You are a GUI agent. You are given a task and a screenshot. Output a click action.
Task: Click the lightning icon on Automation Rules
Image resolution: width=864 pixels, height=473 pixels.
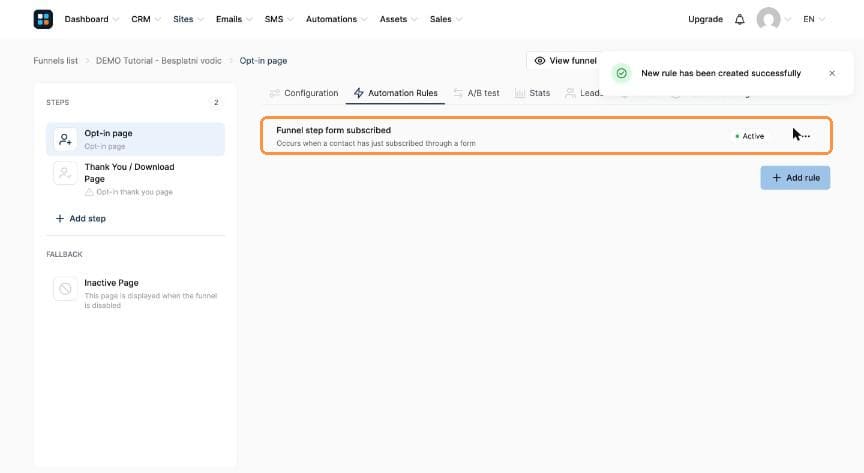(359, 93)
